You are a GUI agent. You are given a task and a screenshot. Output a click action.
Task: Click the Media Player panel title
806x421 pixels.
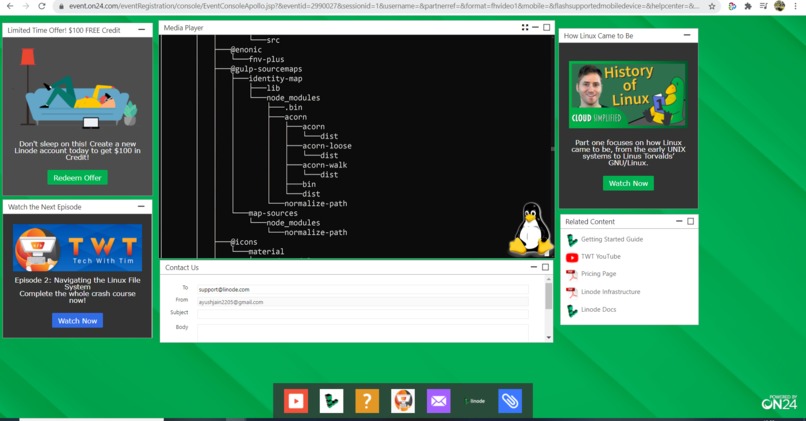pos(183,28)
